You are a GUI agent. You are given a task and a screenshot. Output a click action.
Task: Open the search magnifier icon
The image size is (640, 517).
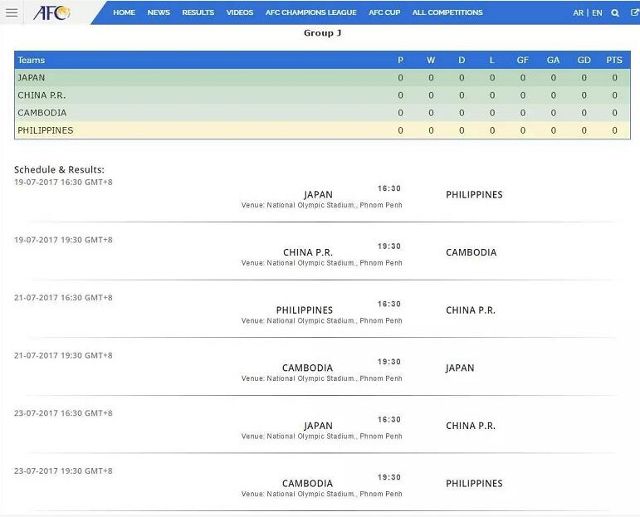click(x=615, y=13)
